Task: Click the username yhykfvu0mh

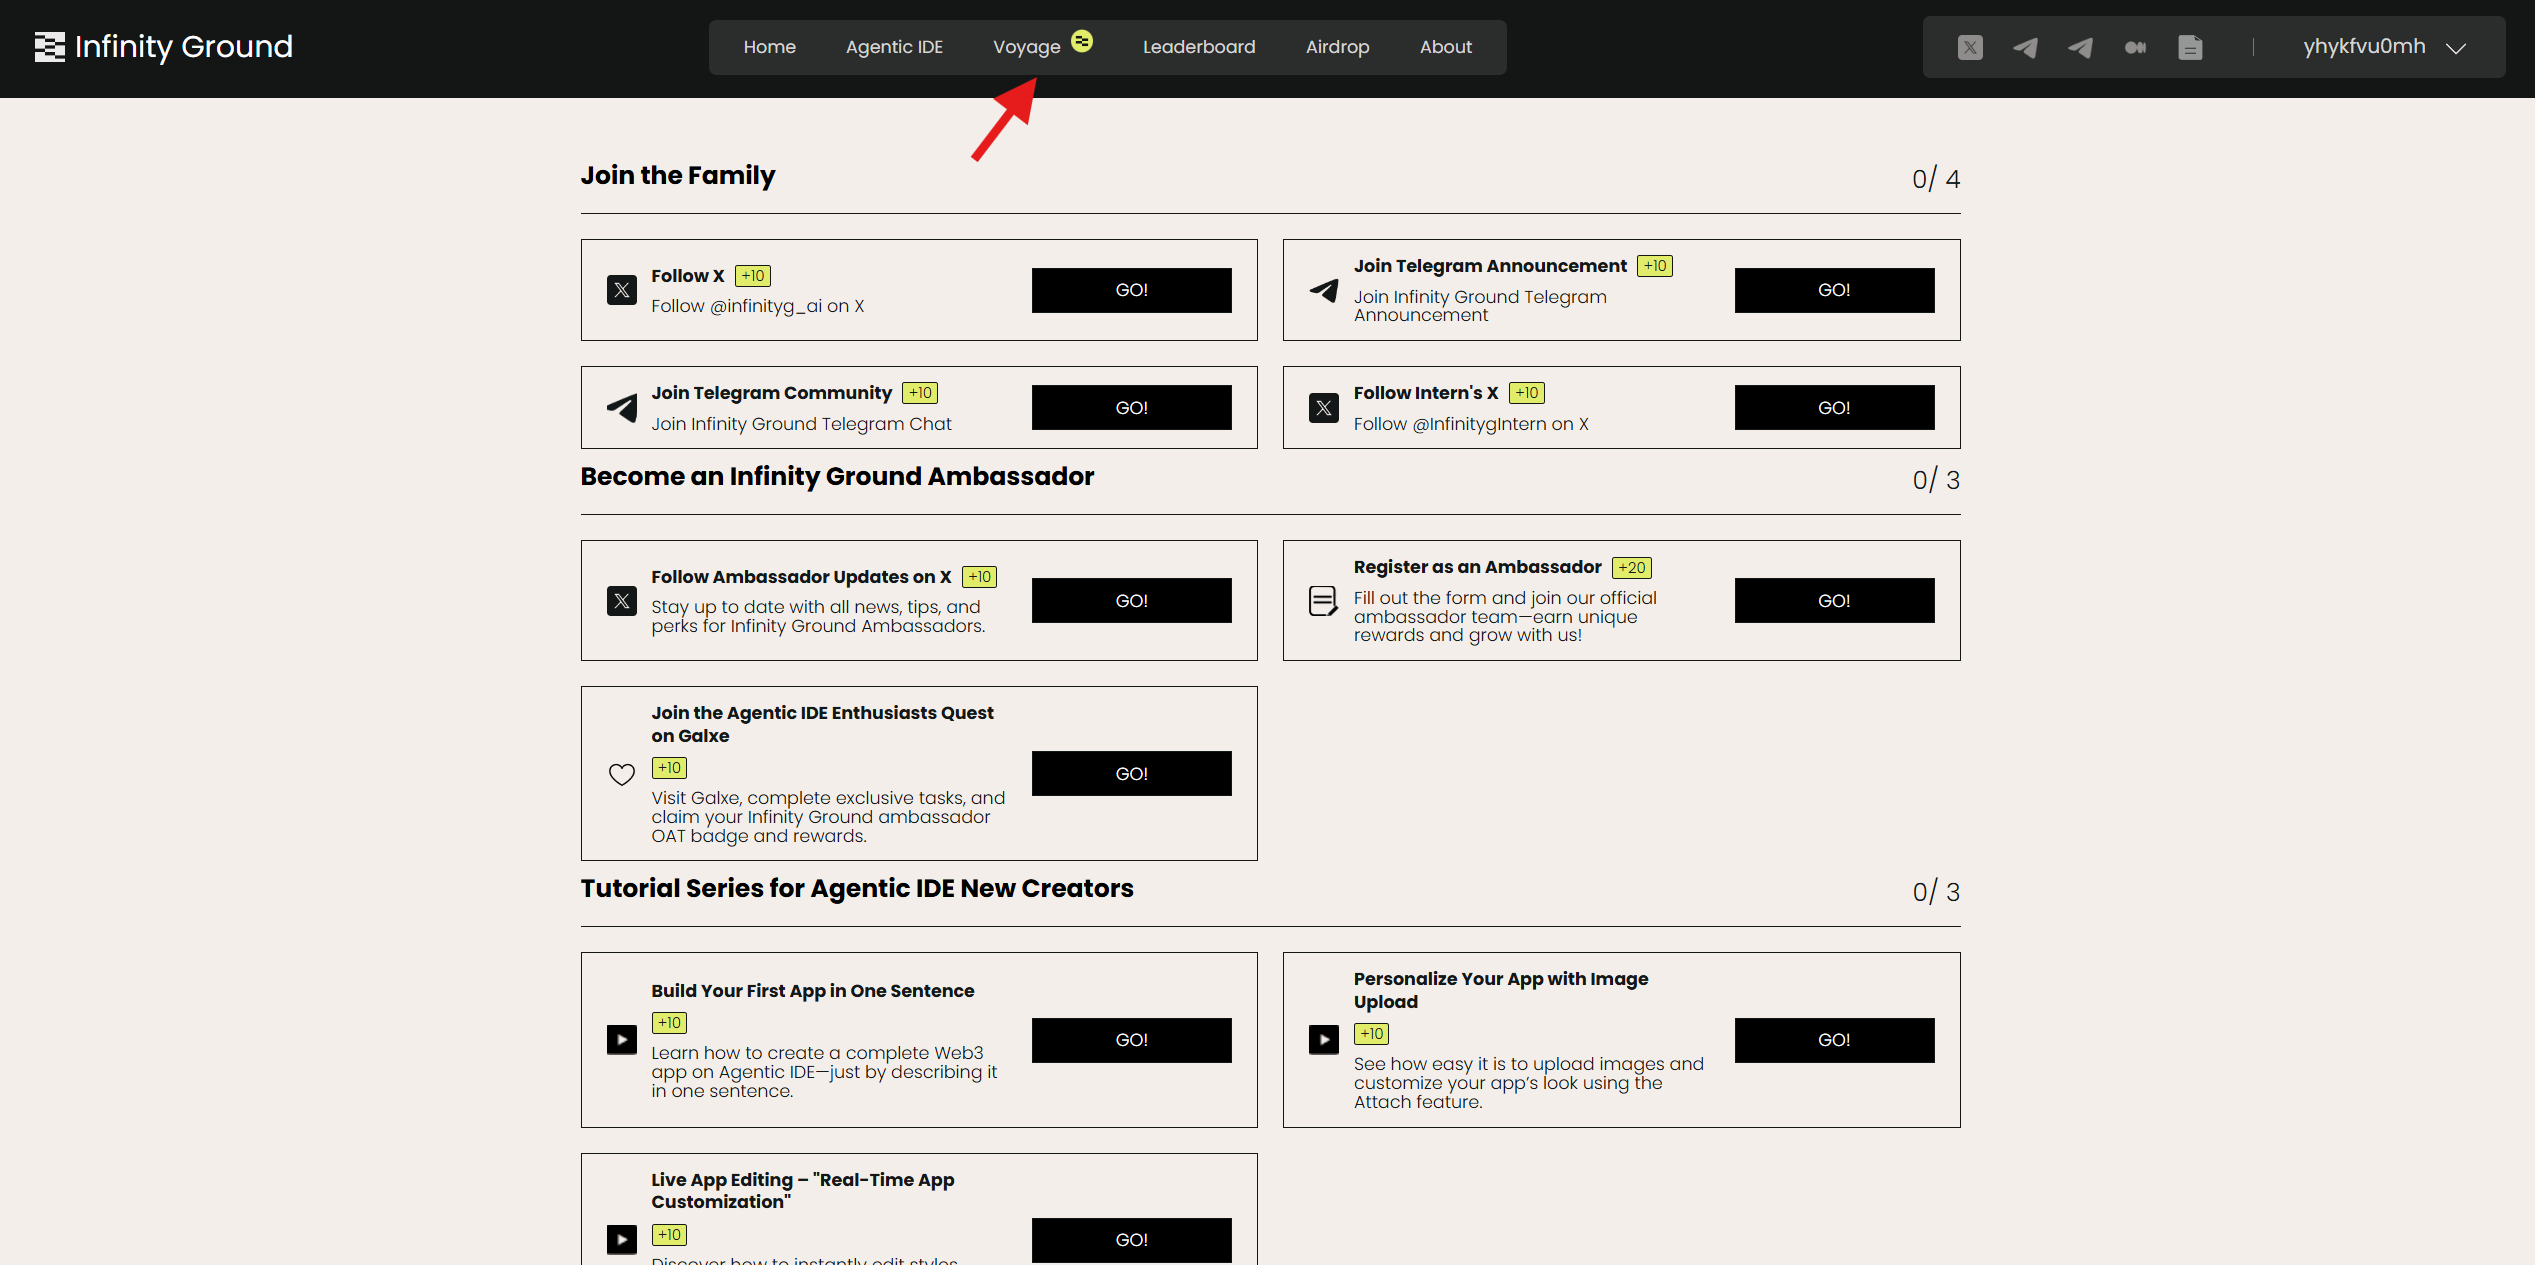Action: click(x=2364, y=46)
